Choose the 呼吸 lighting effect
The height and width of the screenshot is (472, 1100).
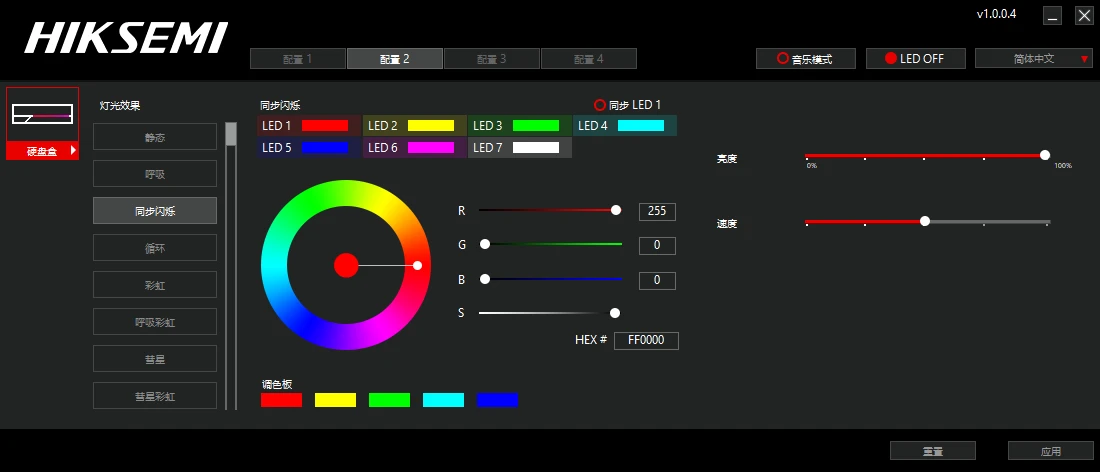coord(155,173)
